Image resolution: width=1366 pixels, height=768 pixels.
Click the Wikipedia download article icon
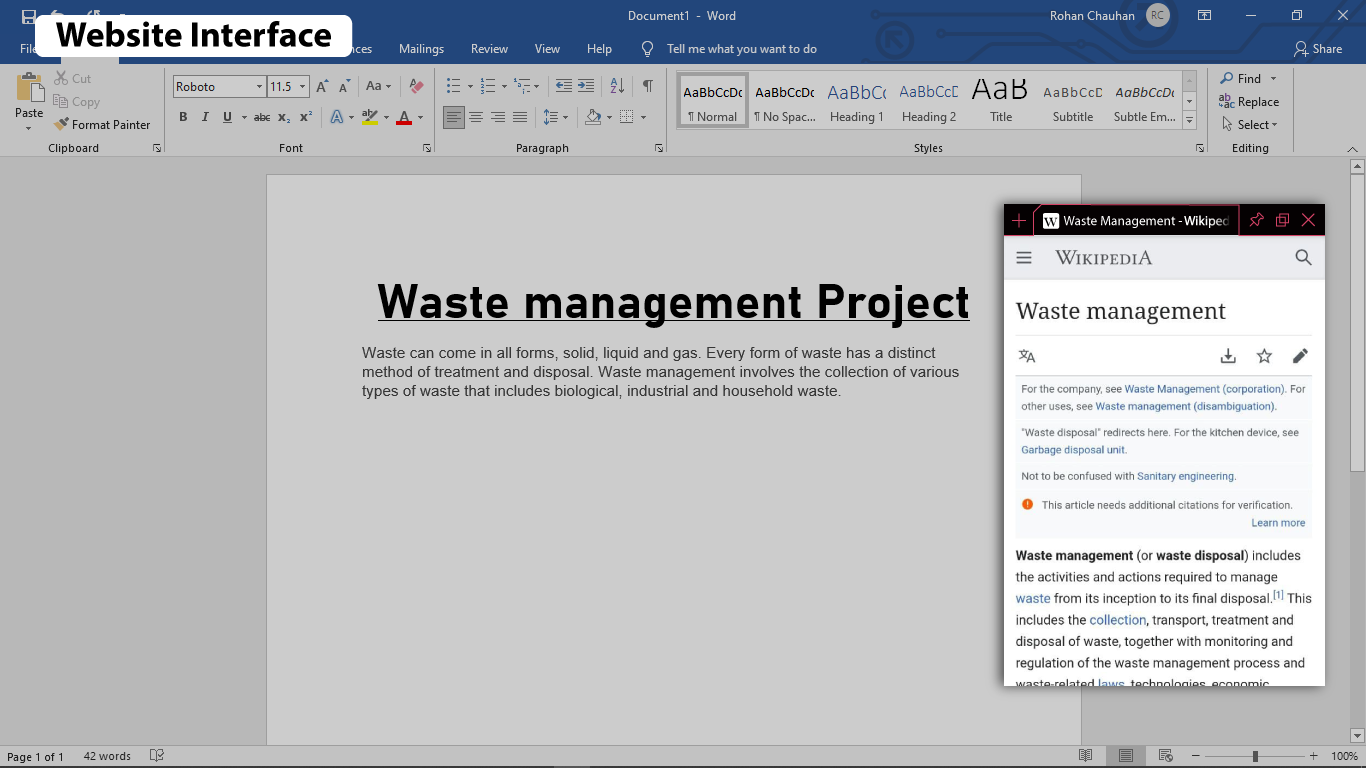[1228, 356]
